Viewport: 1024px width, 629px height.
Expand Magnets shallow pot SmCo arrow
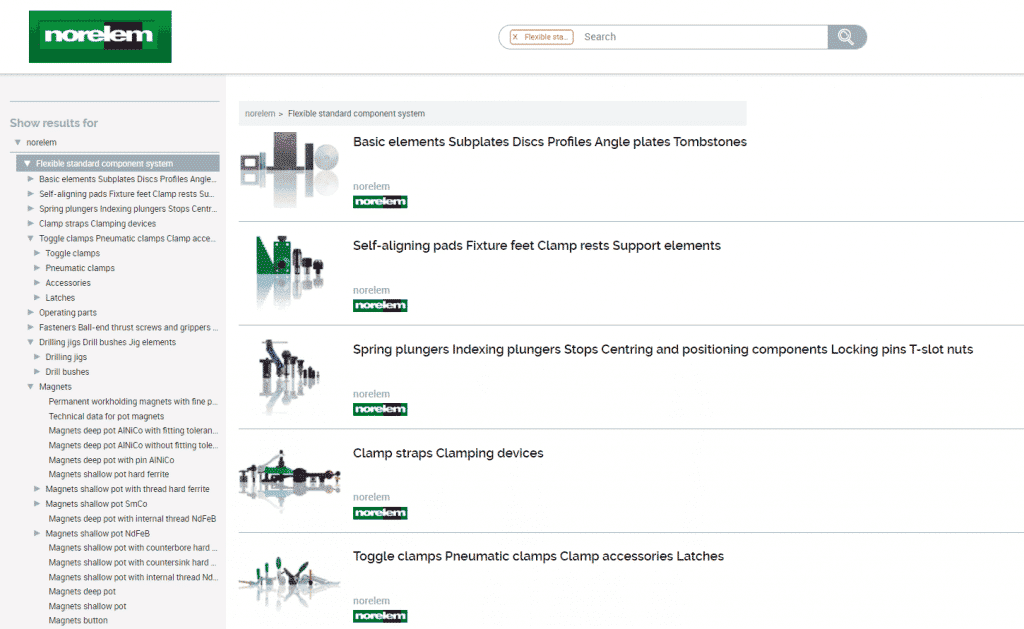[x=37, y=504]
